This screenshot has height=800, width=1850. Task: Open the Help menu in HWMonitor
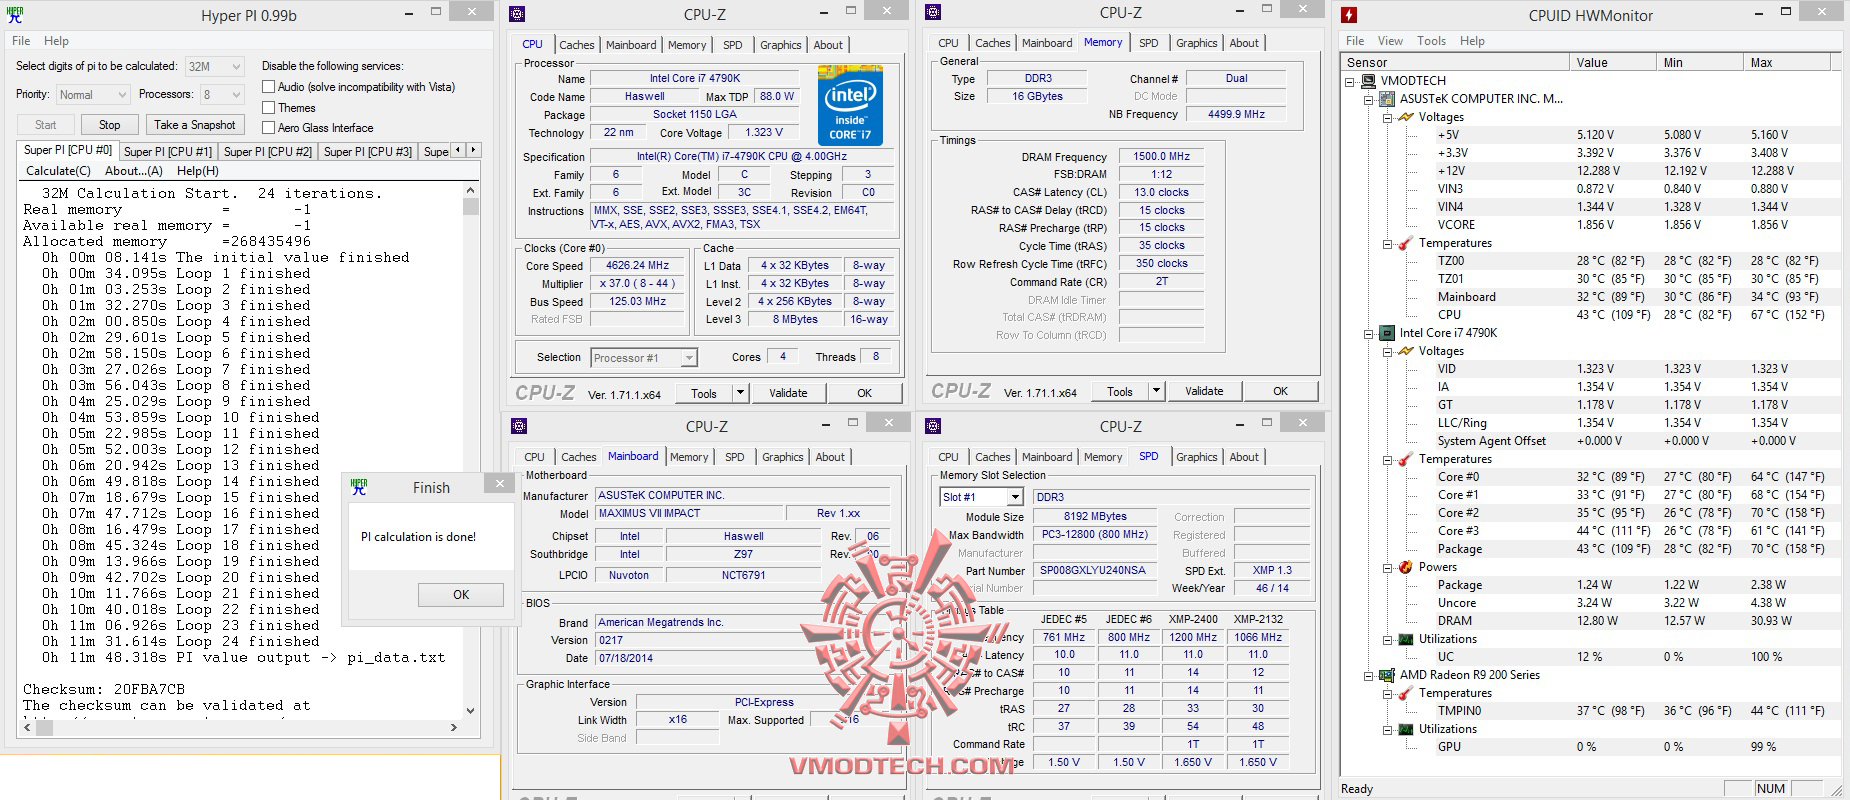coord(1472,41)
